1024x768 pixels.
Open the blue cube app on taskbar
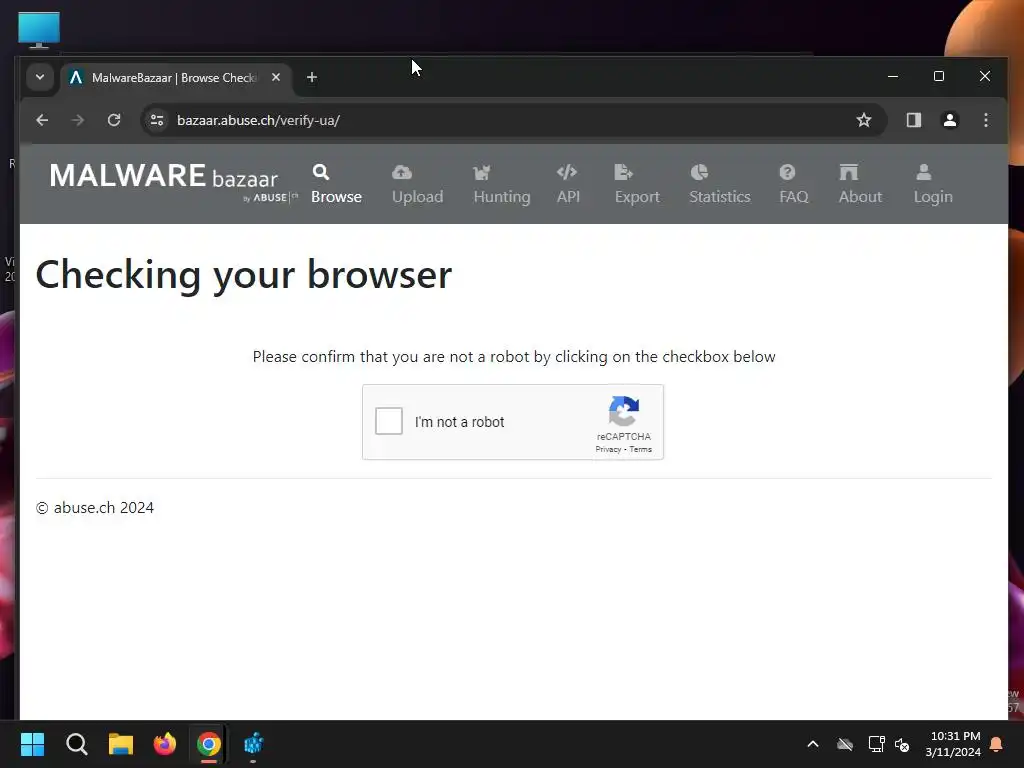pos(253,744)
